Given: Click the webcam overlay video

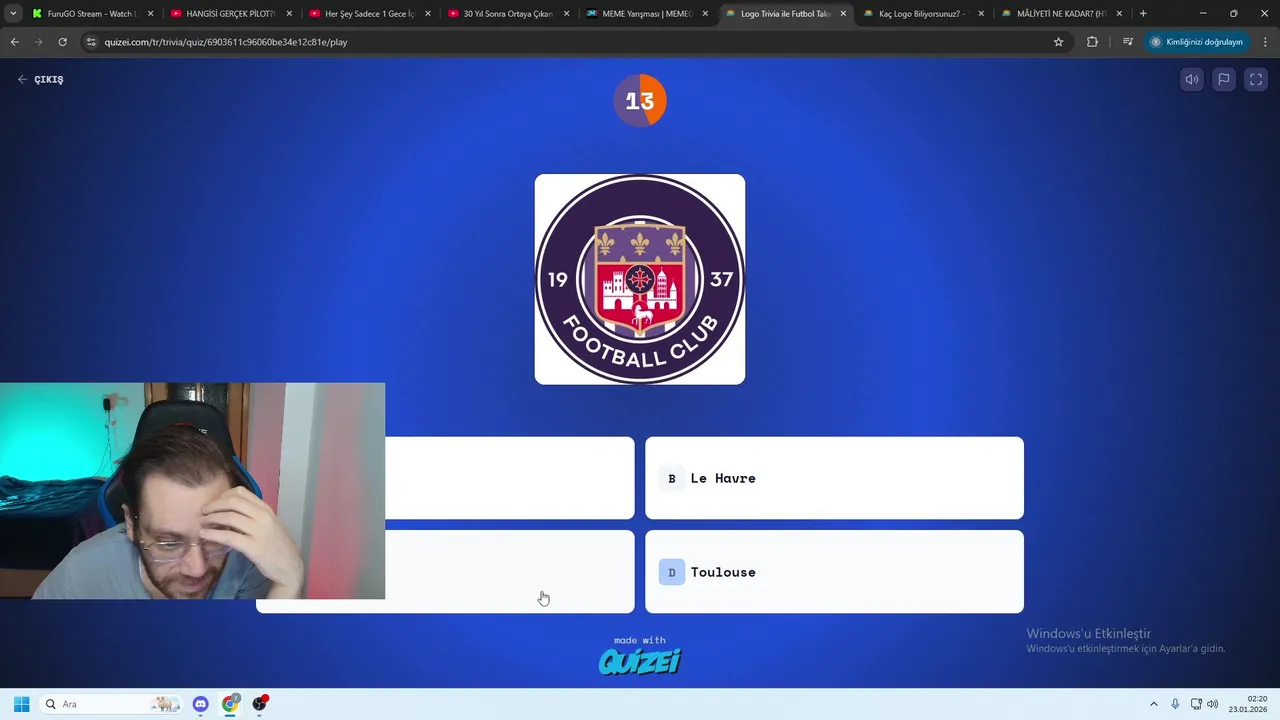Looking at the screenshot, I should coord(192,491).
